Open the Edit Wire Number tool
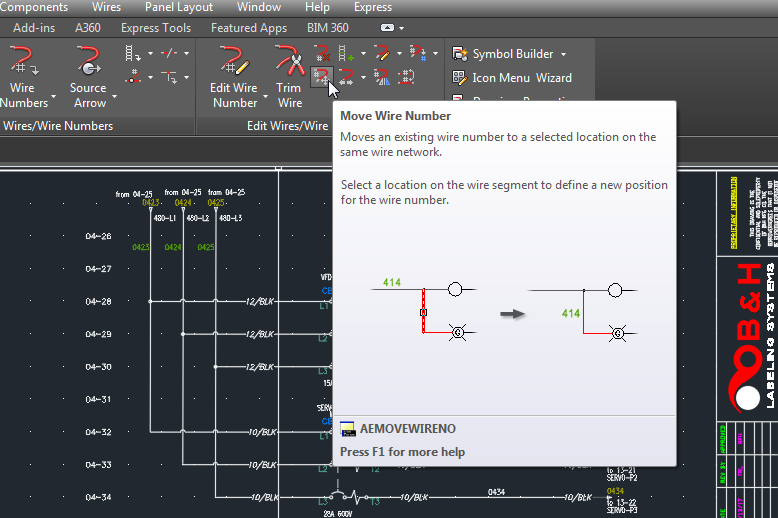This screenshot has width=778, height=518. [x=233, y=60]
